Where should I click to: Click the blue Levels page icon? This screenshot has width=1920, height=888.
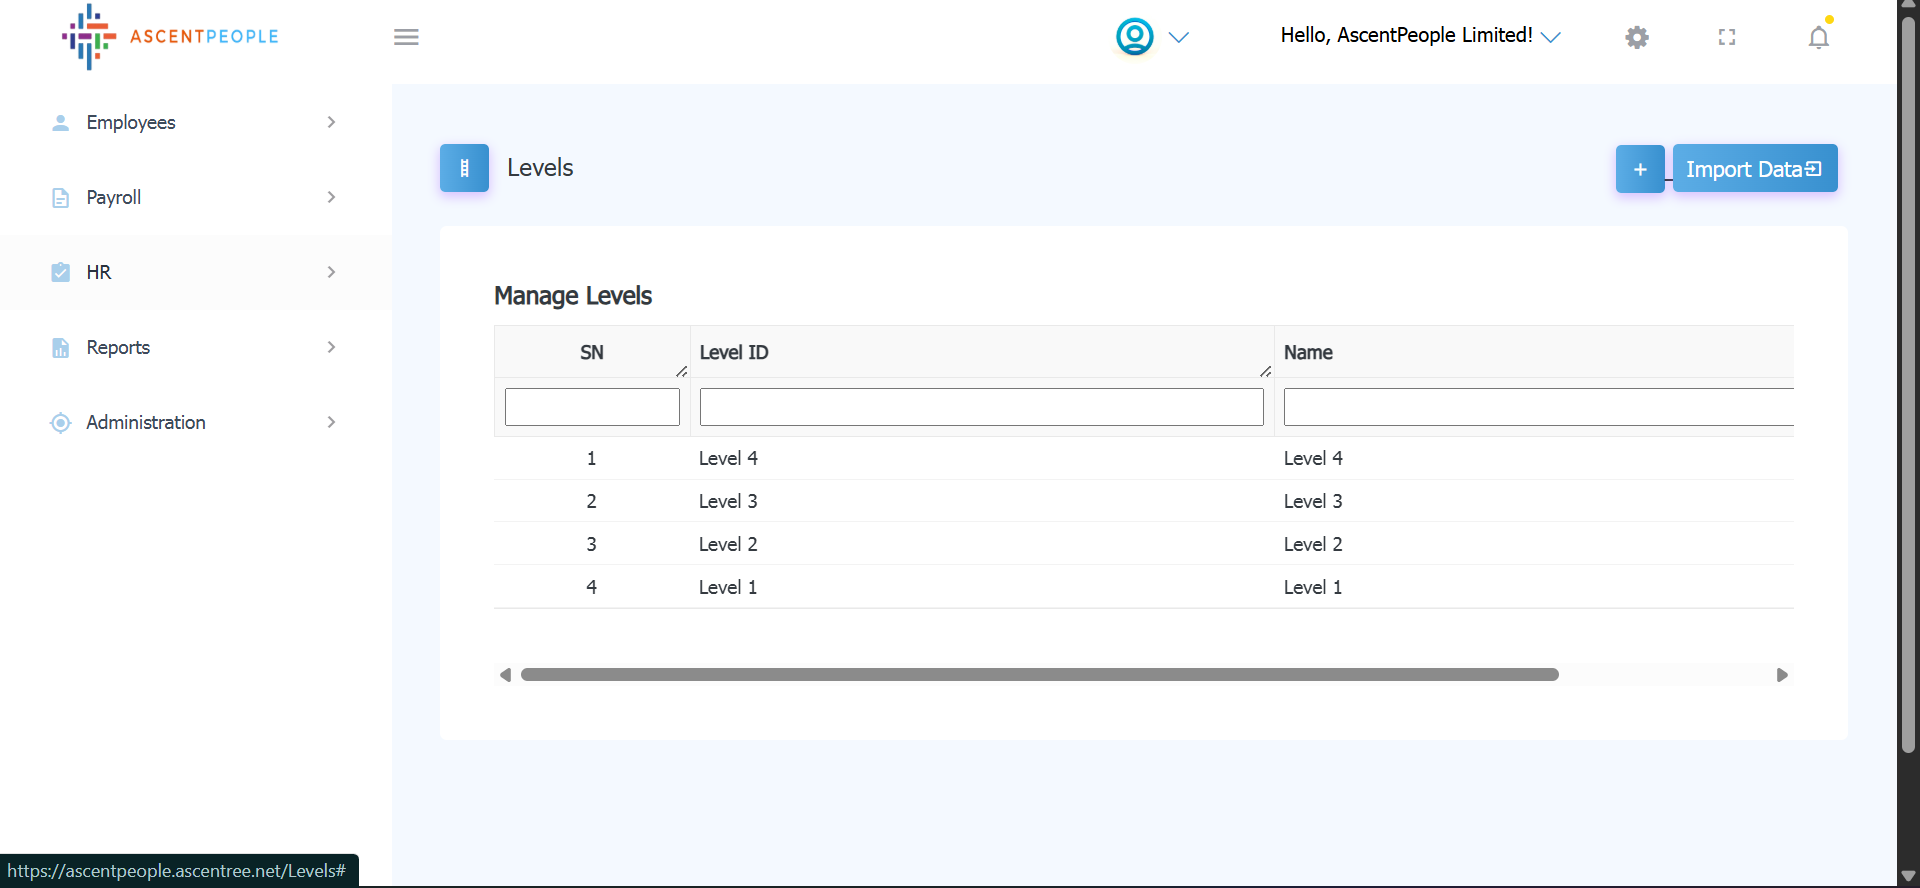coord(464,168)
